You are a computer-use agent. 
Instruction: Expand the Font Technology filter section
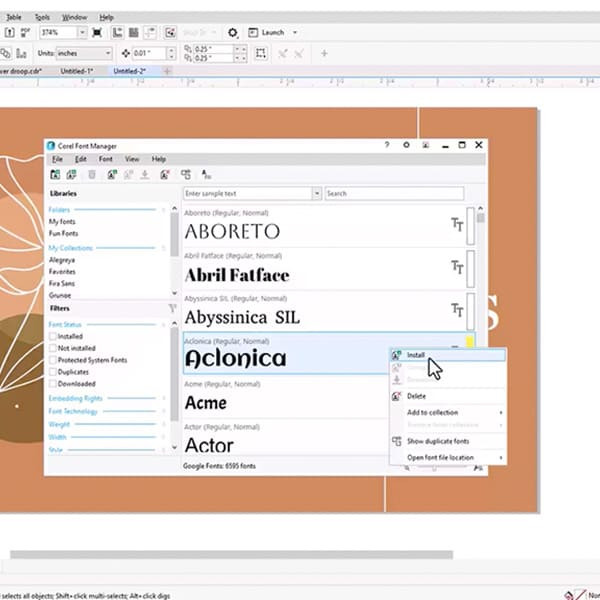pyautogui.click(x=164, y=411)
